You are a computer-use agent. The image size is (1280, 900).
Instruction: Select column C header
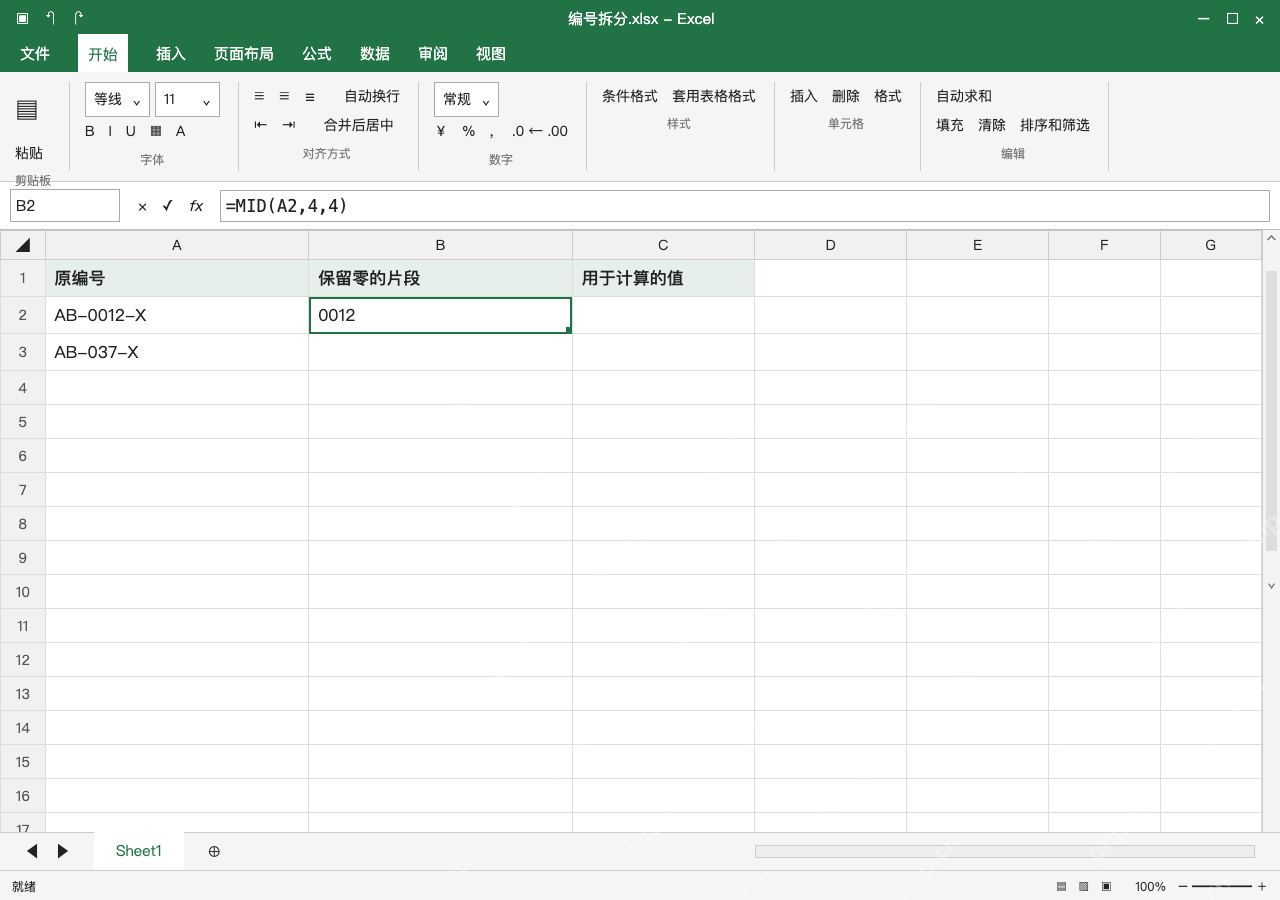(663, 245)
